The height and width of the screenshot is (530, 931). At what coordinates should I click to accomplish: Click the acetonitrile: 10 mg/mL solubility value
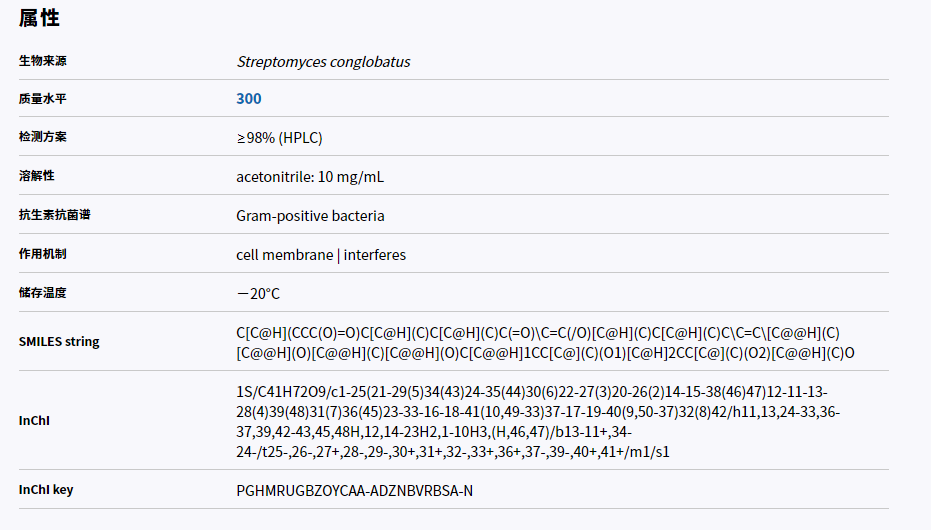click(310, 176)
